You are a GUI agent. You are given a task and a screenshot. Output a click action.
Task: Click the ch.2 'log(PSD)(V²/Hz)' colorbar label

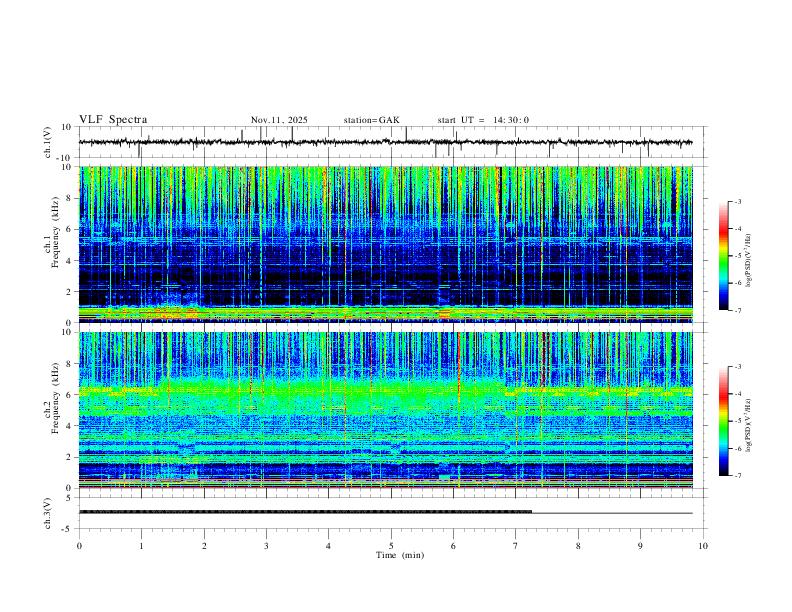point(749,426)
